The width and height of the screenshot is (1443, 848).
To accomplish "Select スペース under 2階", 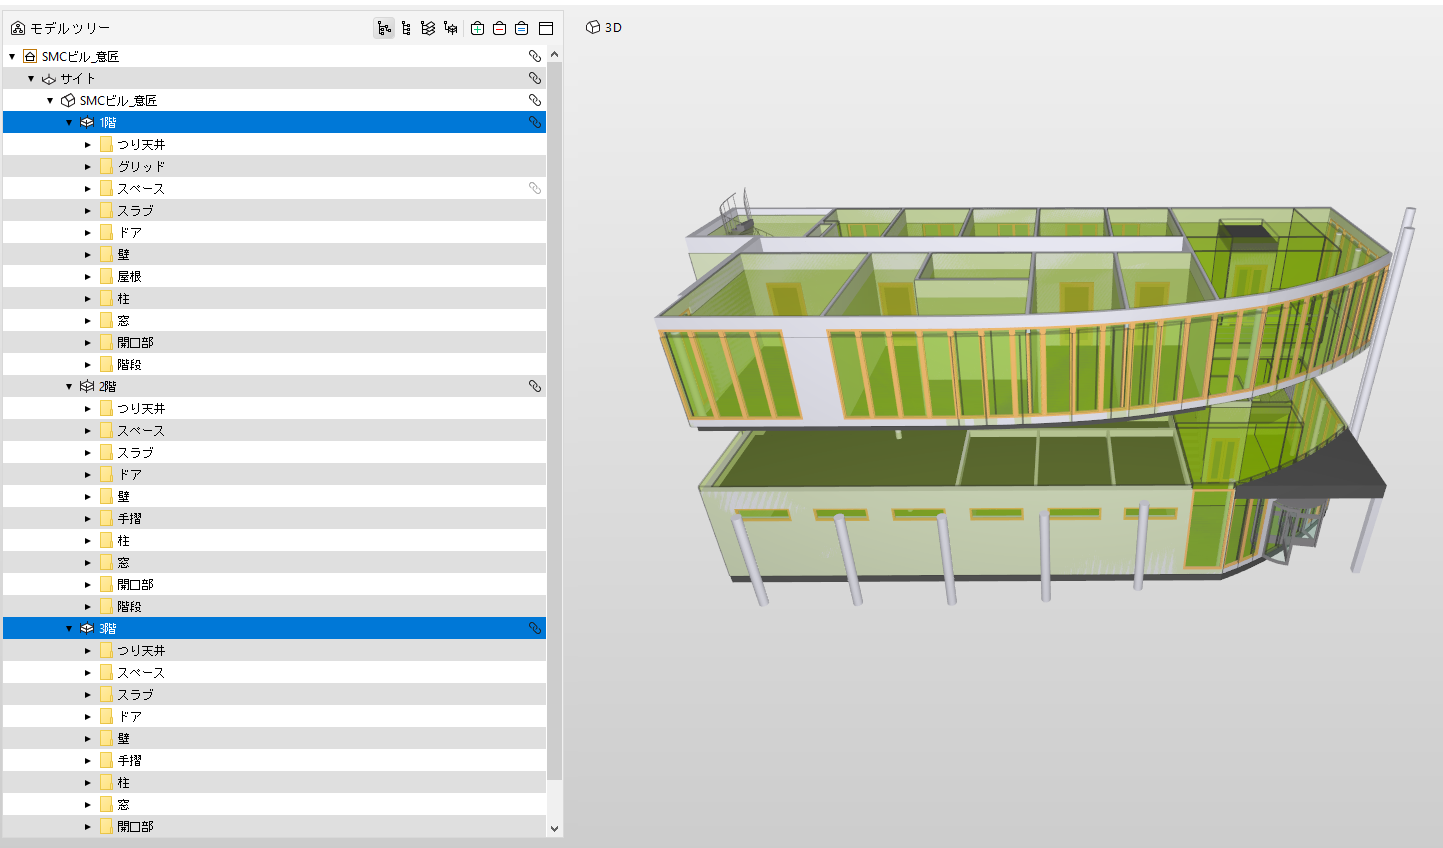I will click(x=274, y=430).
